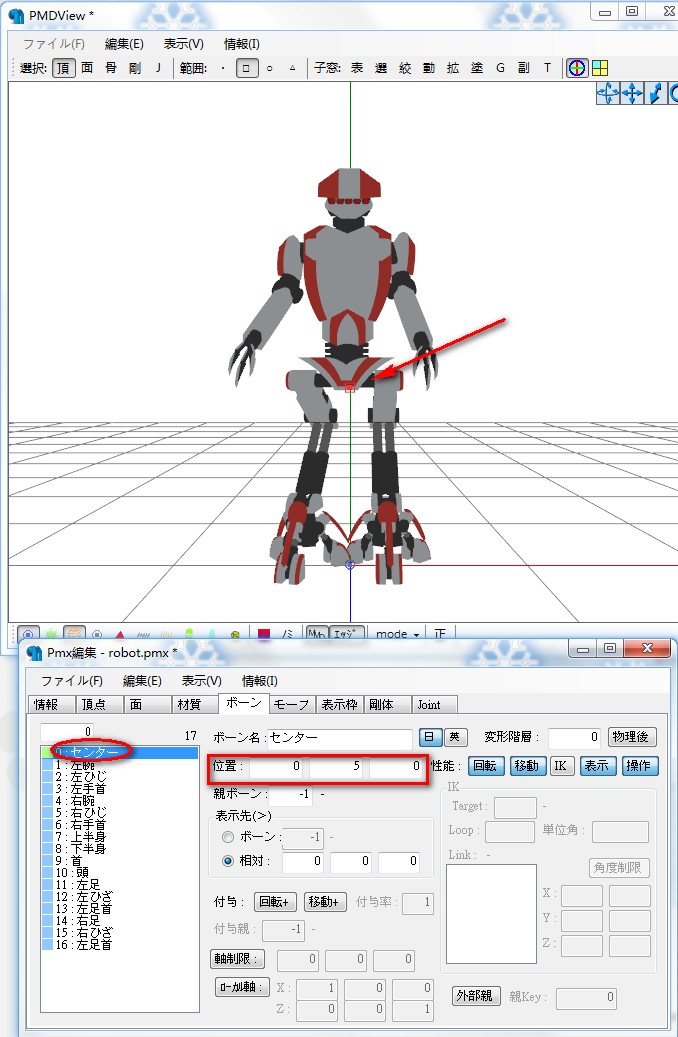Switch bone name to English 英

tap(455, 737)
